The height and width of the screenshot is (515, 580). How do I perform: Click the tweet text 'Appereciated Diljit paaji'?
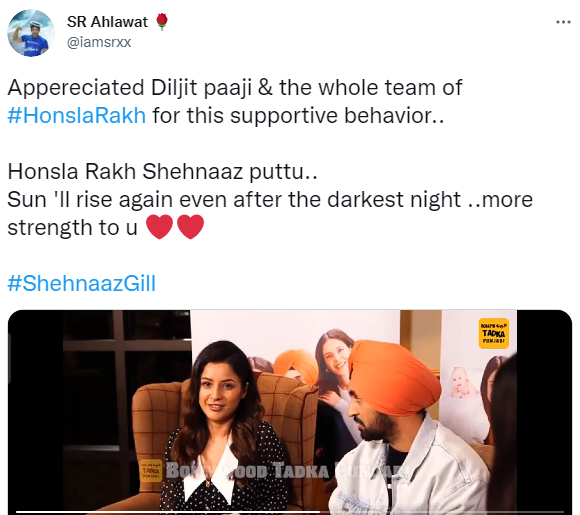pyautogui.click(x=129, y=88)
